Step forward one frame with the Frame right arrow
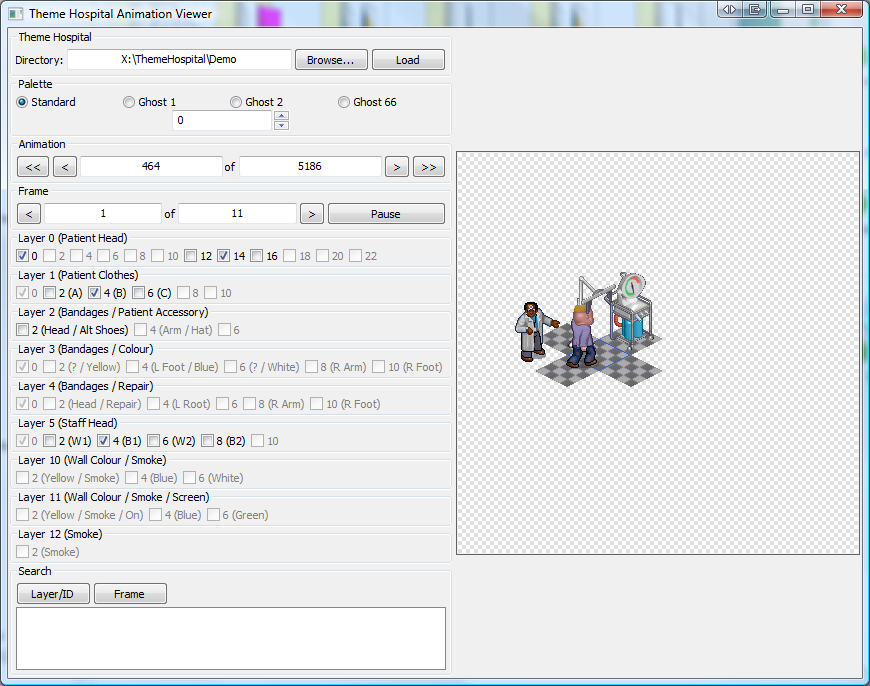The height and width of the screenshot is (686, 870). click(311, 213)
